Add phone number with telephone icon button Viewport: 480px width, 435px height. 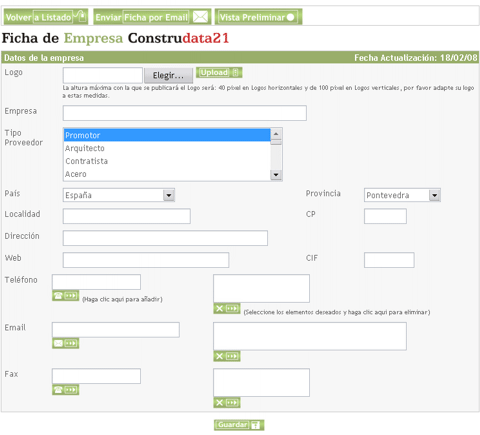[x=66, y=296]
